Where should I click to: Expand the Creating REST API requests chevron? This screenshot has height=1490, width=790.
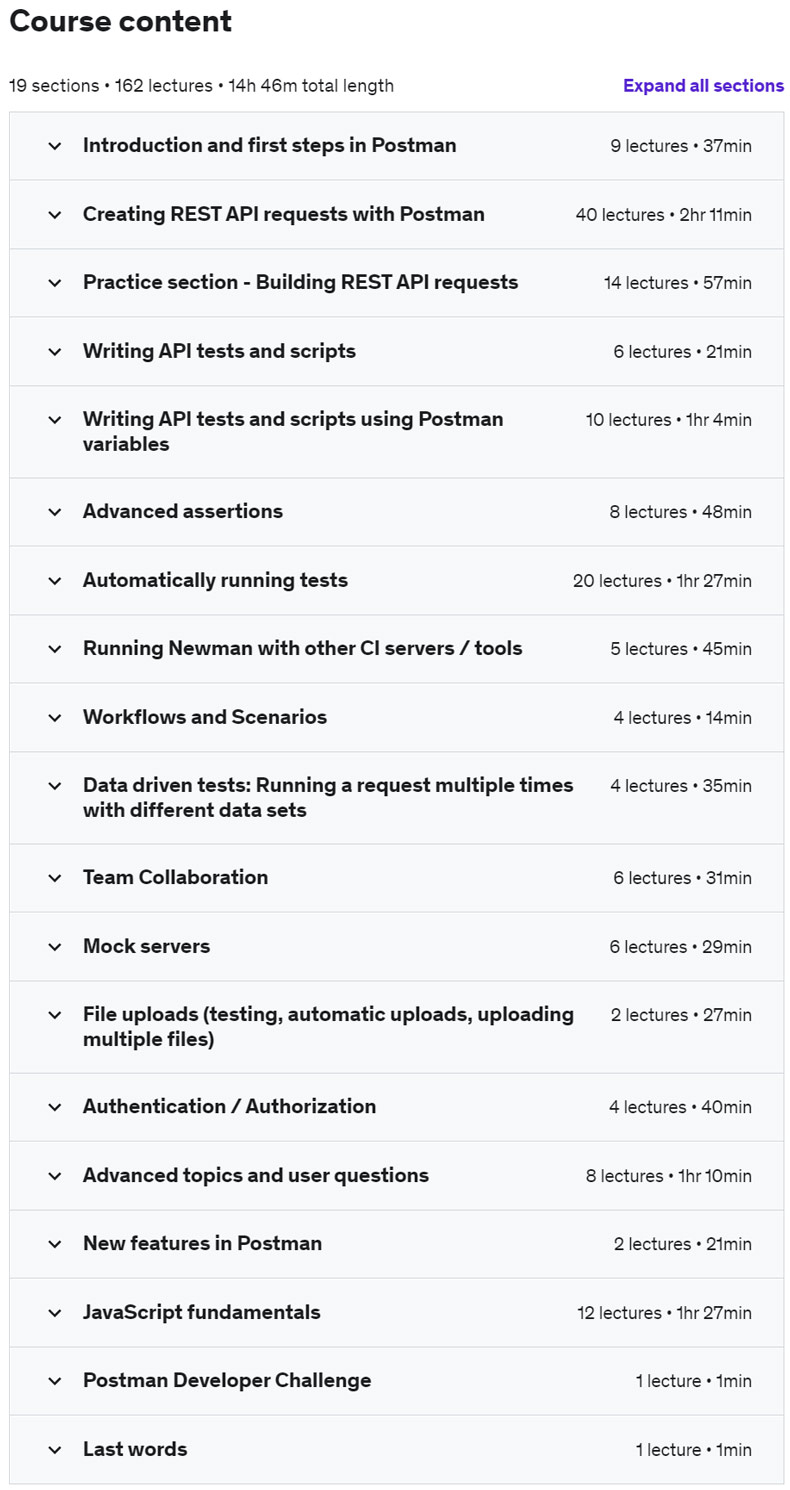coord(55,214)
